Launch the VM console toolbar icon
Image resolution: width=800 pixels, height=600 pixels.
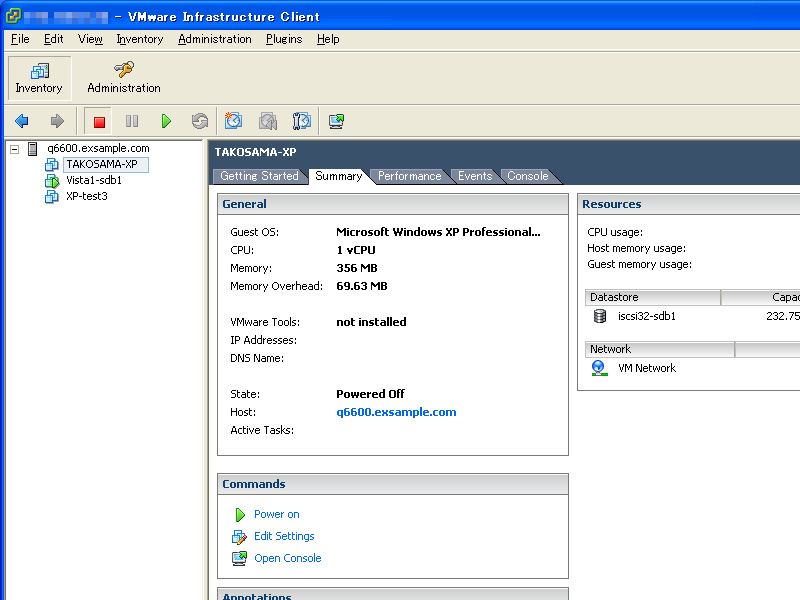pyautogui.click(x=336, y=121)
